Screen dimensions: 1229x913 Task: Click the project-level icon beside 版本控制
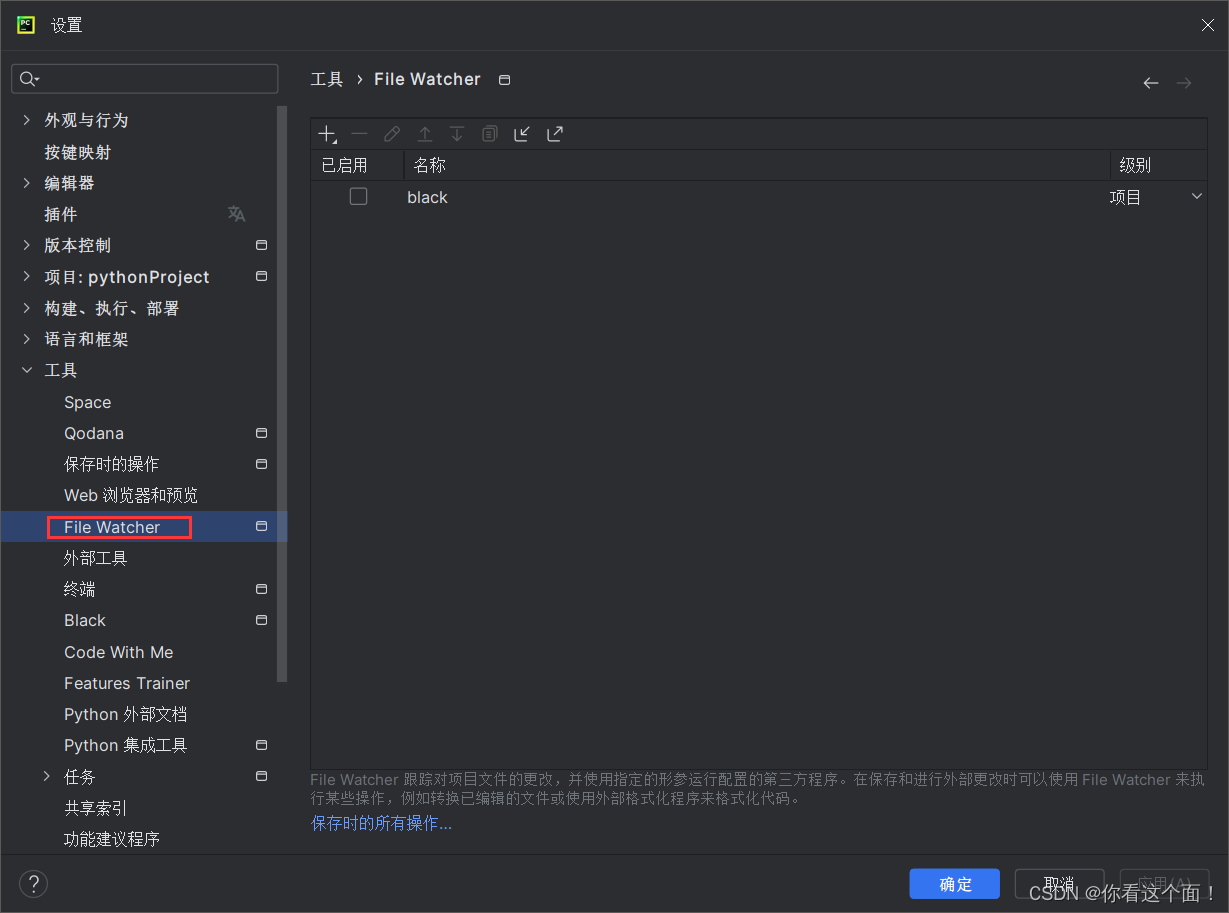pyautogui.click(x=261, y=245)
